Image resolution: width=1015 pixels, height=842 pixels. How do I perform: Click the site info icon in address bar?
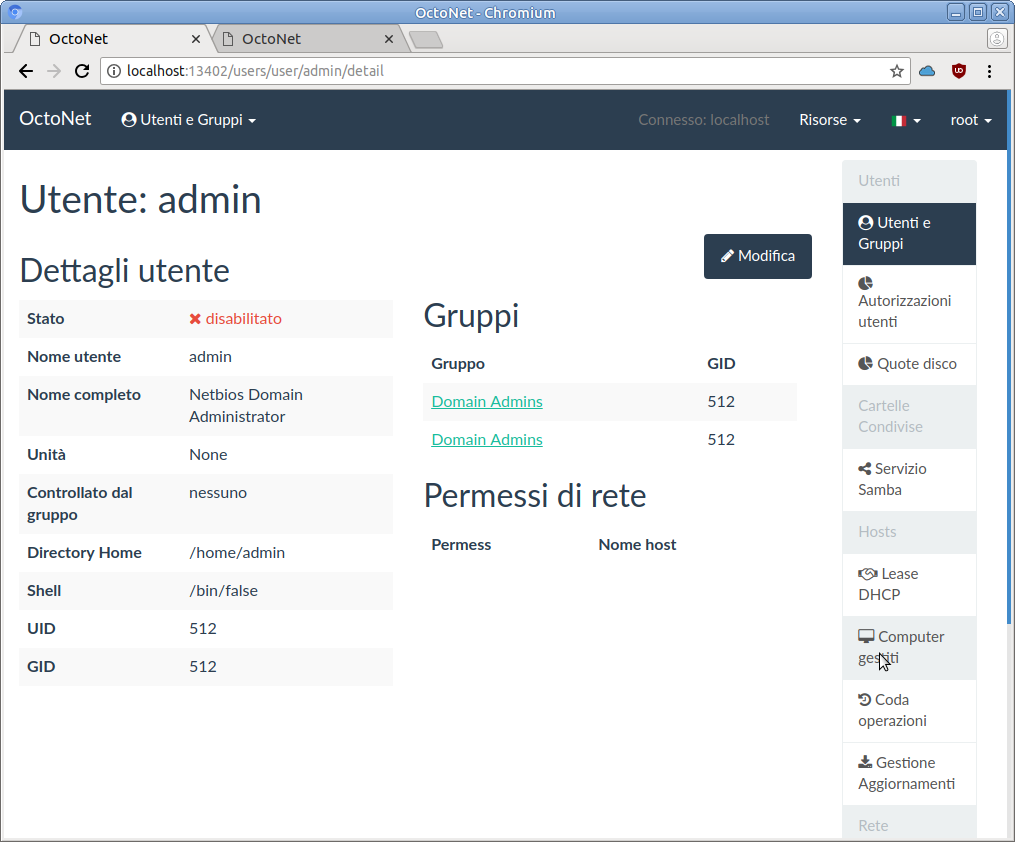(x=114, y=71)
